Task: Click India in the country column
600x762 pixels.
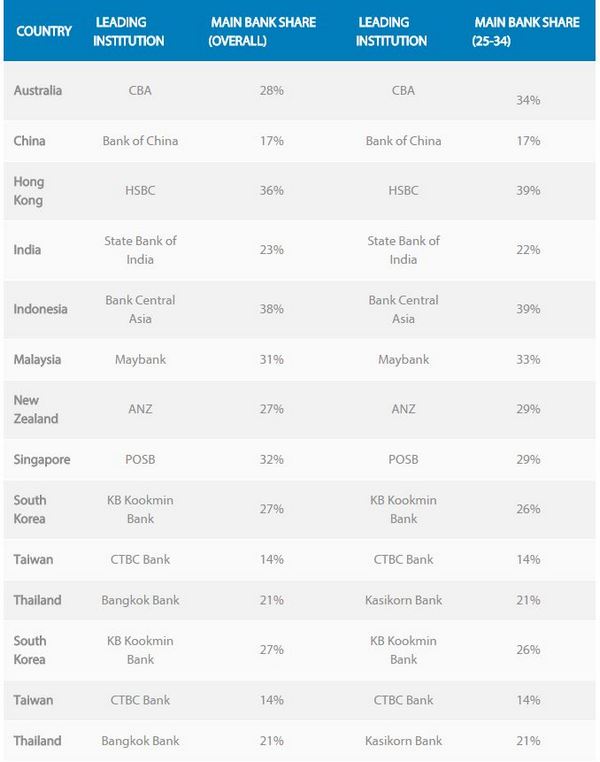Action: (27, 249)
